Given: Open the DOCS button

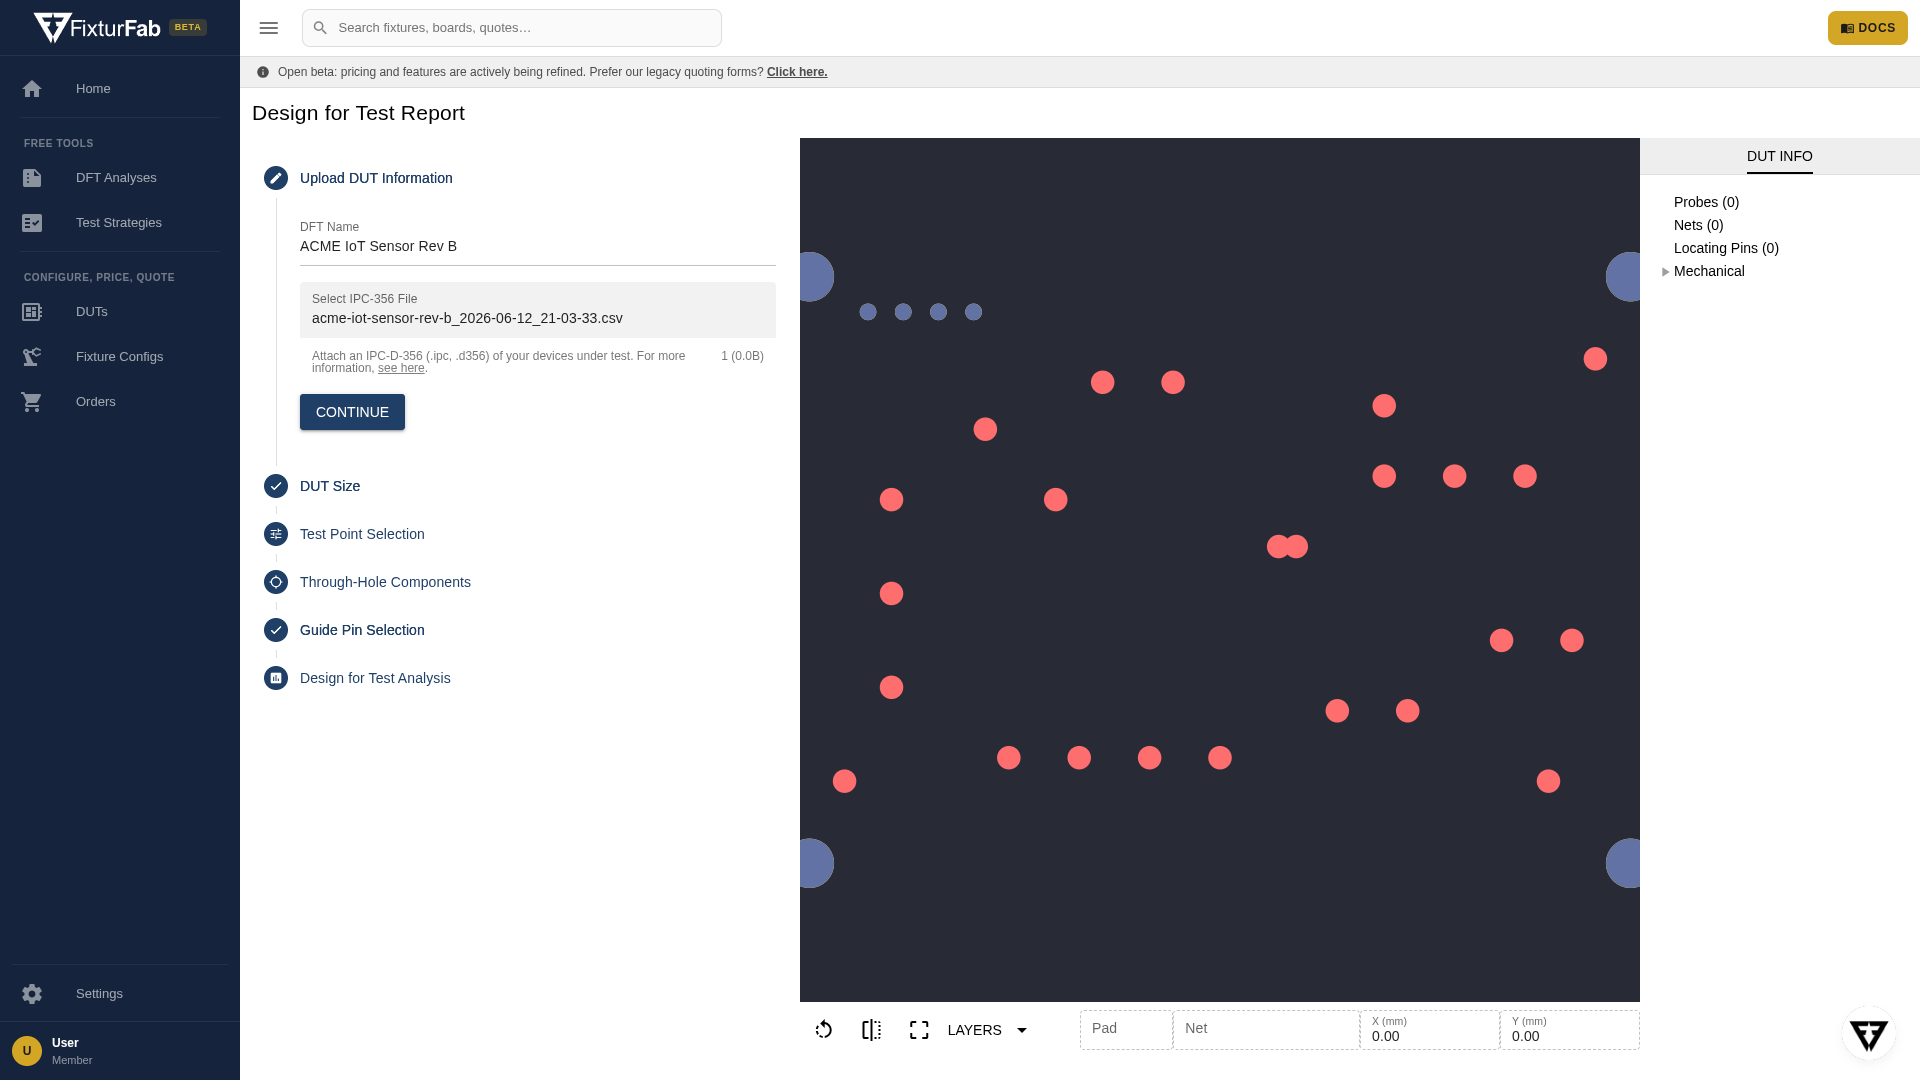Looking at the screenshot, I should click(1867, 28).
